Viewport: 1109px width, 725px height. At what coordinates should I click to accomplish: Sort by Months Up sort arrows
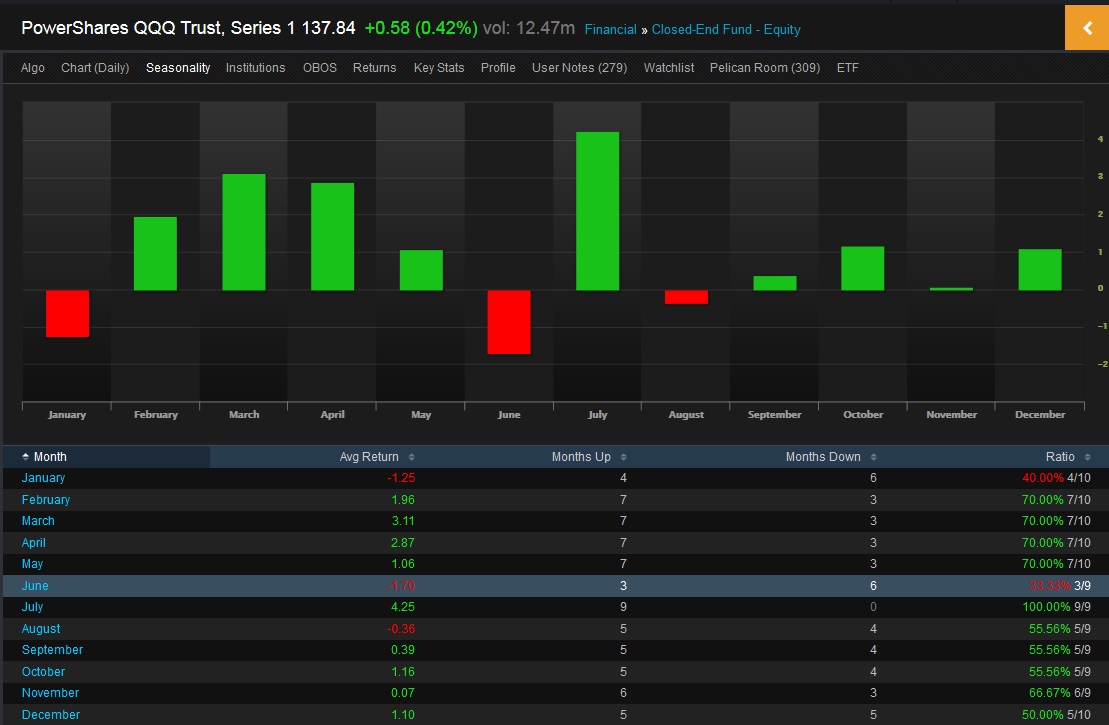tap(623, 457)
